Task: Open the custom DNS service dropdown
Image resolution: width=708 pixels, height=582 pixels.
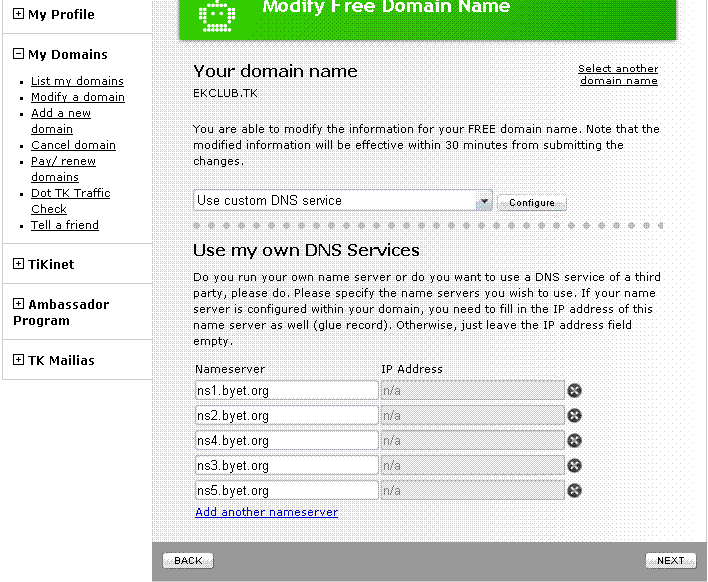Action: click(x=484, y=201)
